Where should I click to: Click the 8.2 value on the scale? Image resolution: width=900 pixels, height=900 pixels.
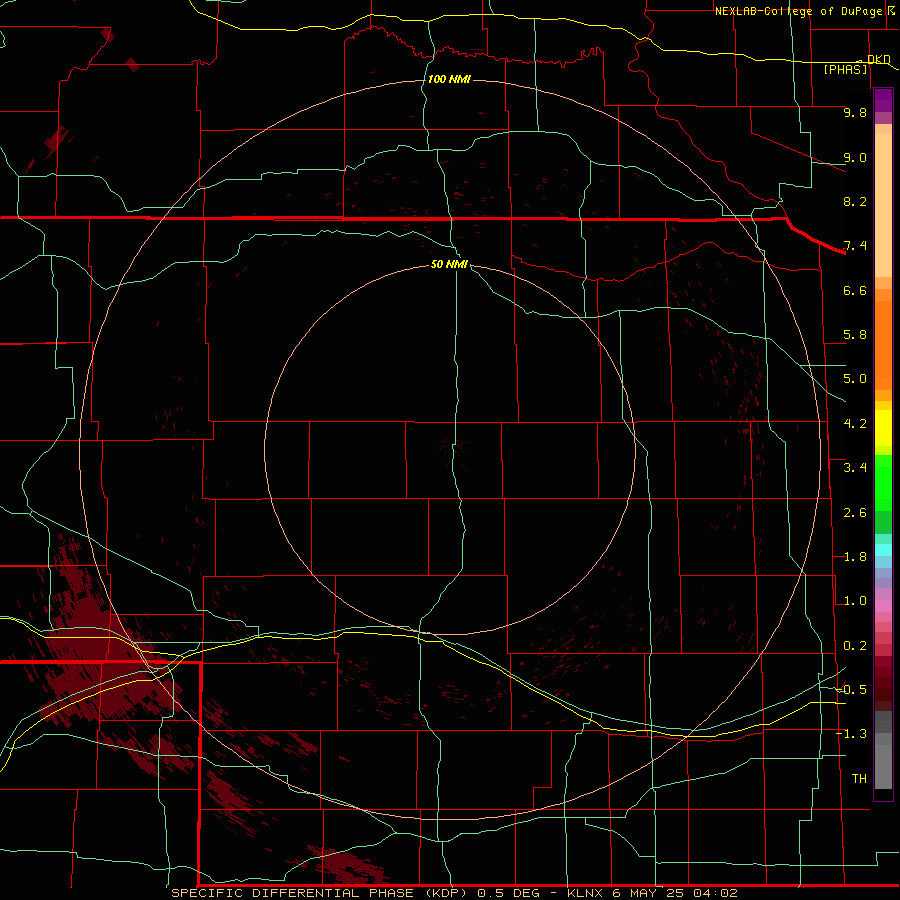pyautogui.click(x=855, y=201)
